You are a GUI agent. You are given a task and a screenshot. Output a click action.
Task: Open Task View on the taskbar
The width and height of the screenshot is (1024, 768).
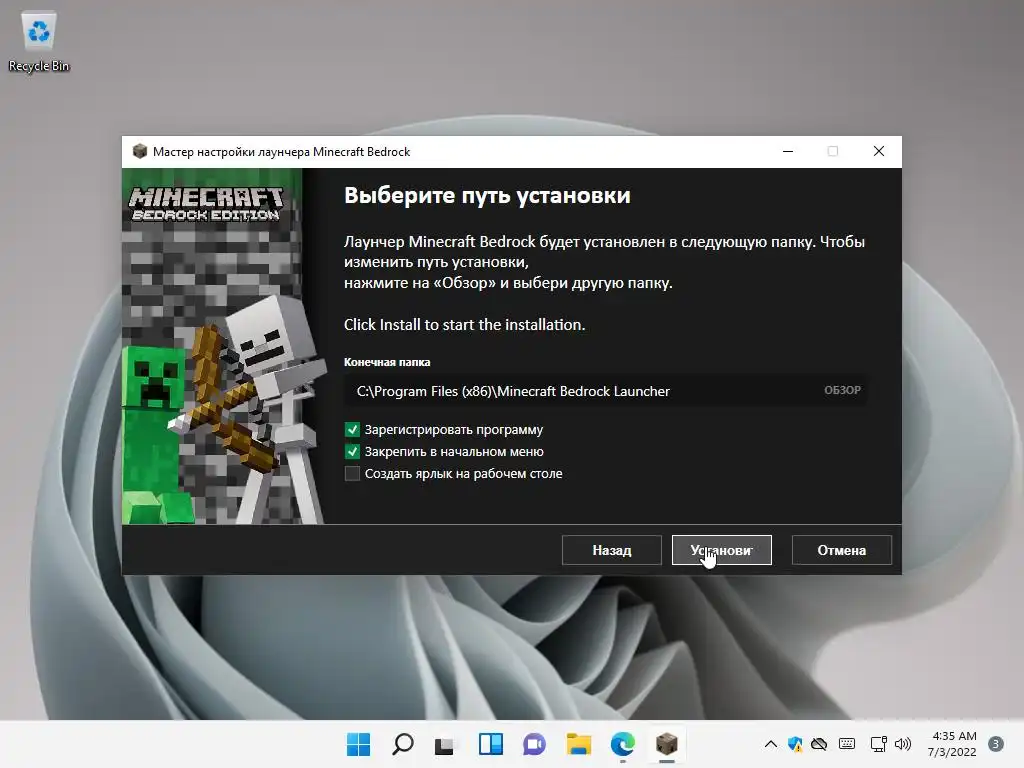click(x=445, y=744)
